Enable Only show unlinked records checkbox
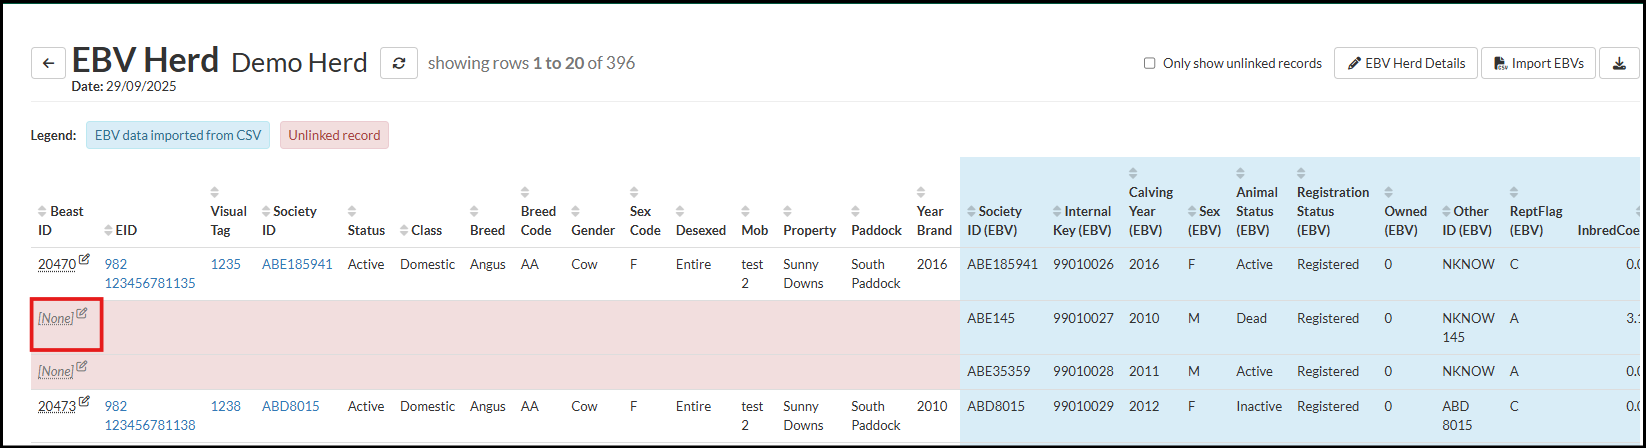Screen dimensions: 1646x448 [1149, 63]
